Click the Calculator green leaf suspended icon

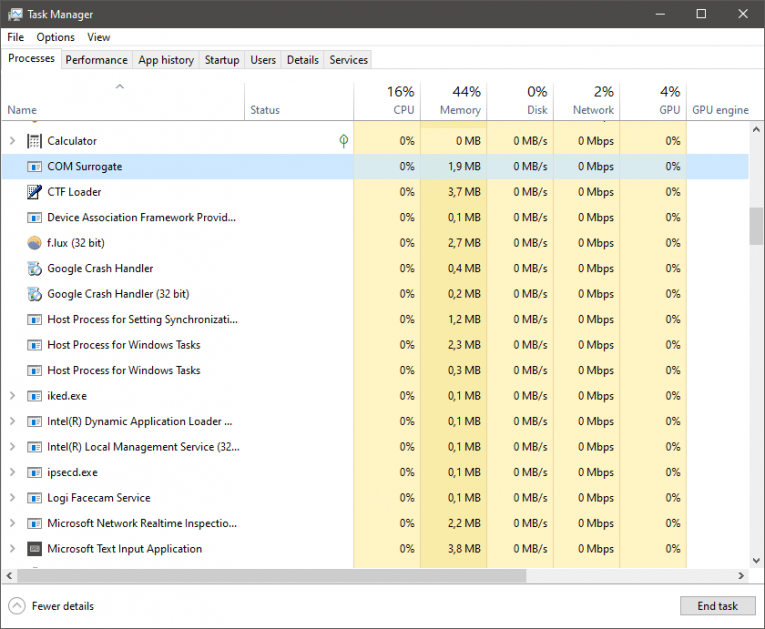[x=343, y=141]
